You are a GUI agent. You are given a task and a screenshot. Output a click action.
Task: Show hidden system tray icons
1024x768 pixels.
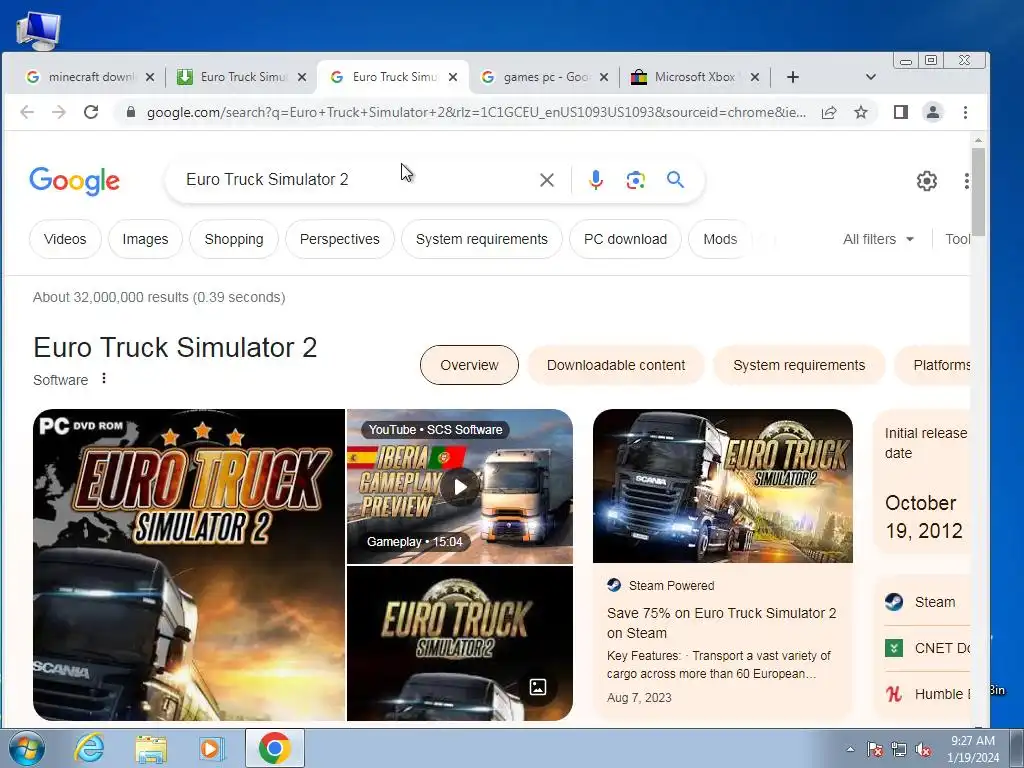tap(850, 749)
